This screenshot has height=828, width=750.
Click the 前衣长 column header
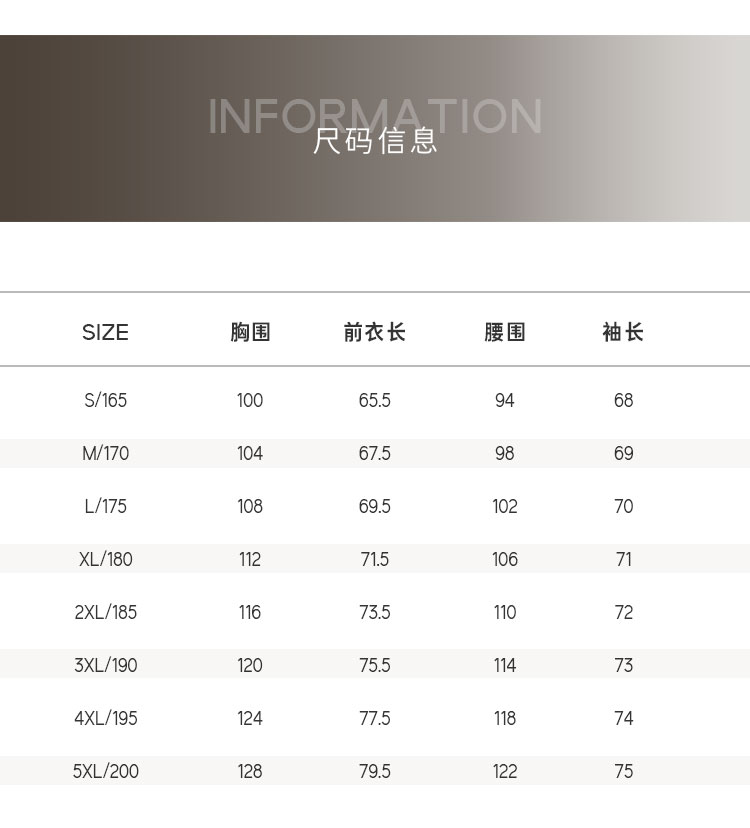[x=374, y=333]
